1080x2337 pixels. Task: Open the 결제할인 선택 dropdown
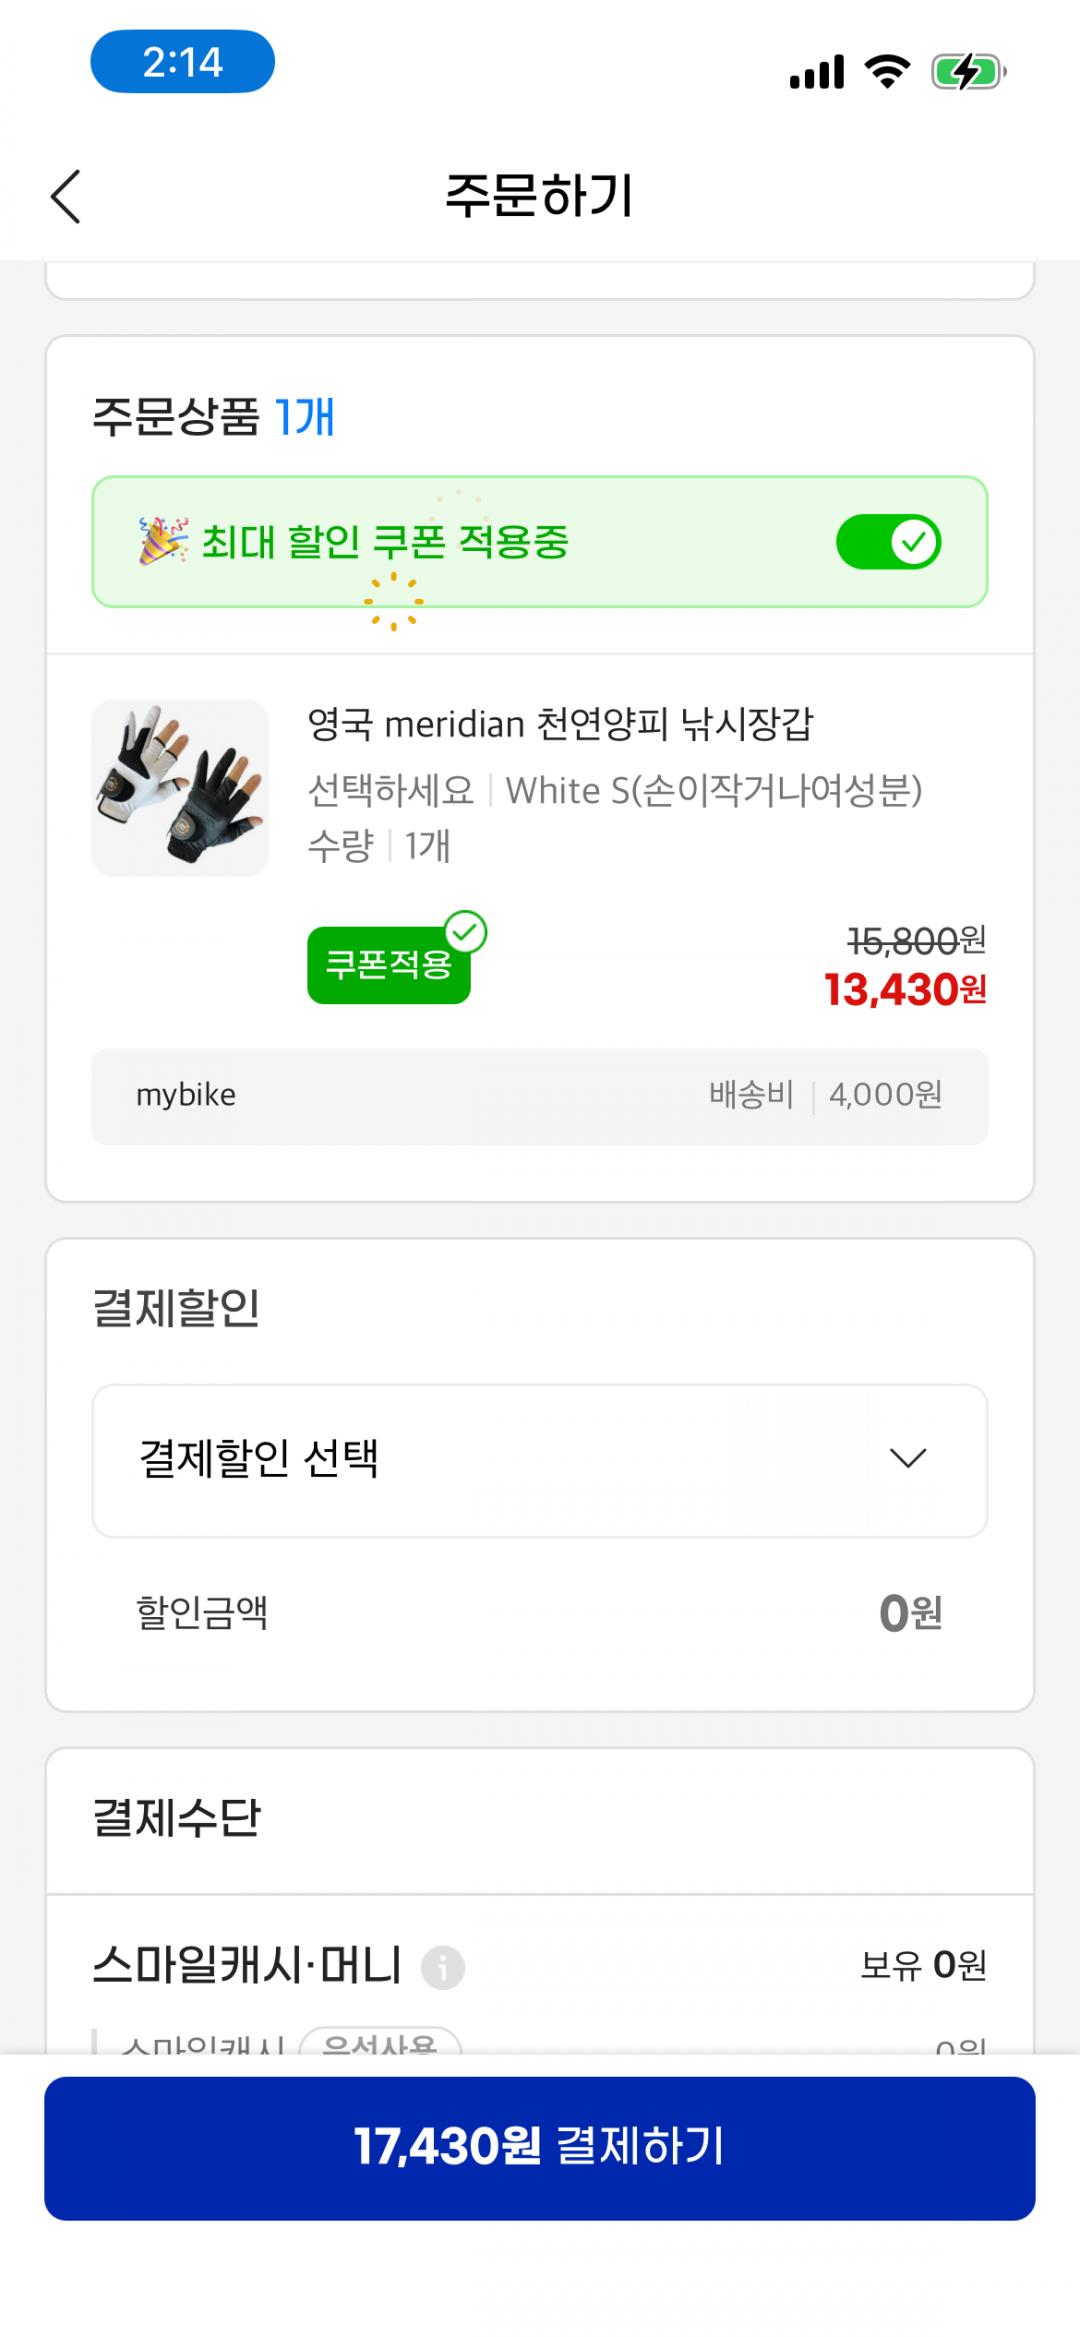[539, 1460]
